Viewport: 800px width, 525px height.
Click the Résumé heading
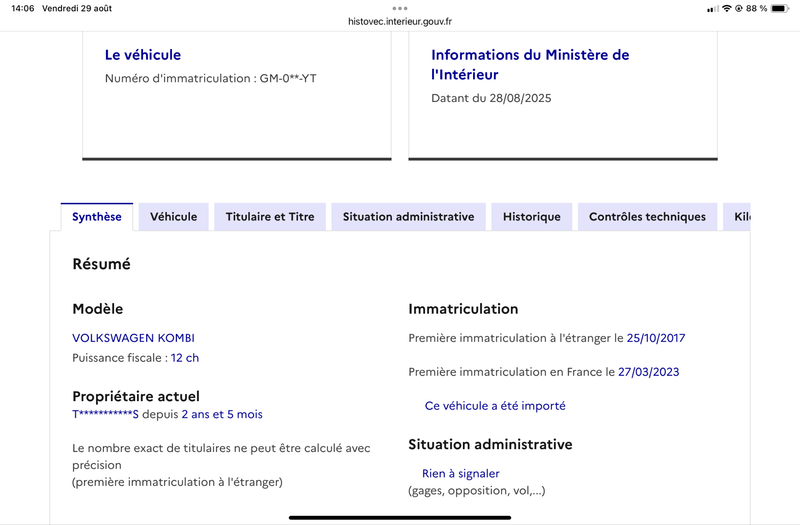[x=102, y=264]
